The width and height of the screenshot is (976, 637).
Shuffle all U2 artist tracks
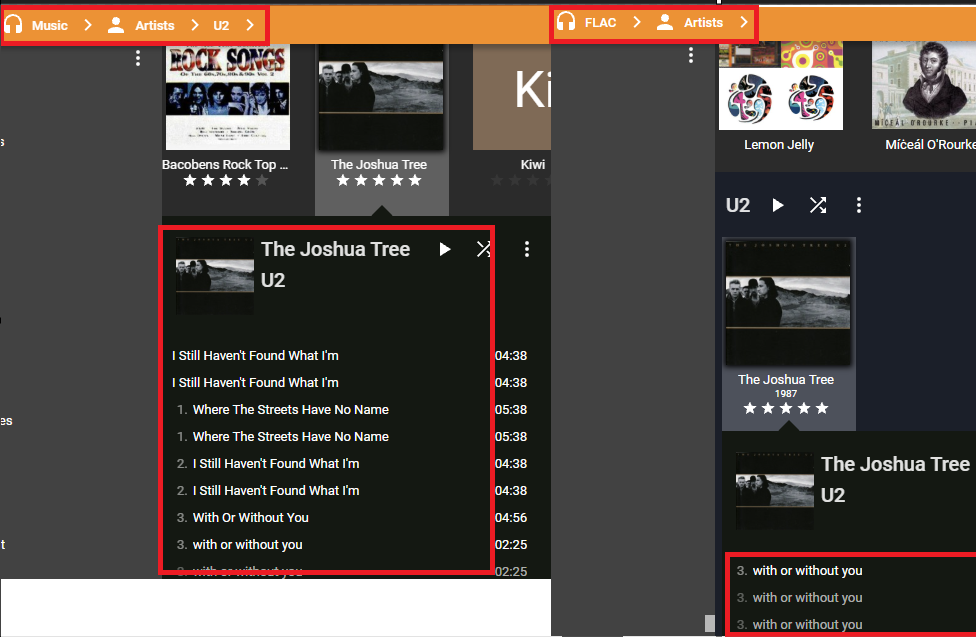(x=818, y=205)
